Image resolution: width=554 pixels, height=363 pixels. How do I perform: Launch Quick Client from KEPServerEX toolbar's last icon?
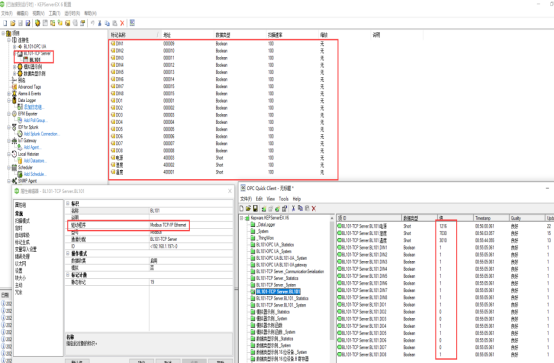132,23
